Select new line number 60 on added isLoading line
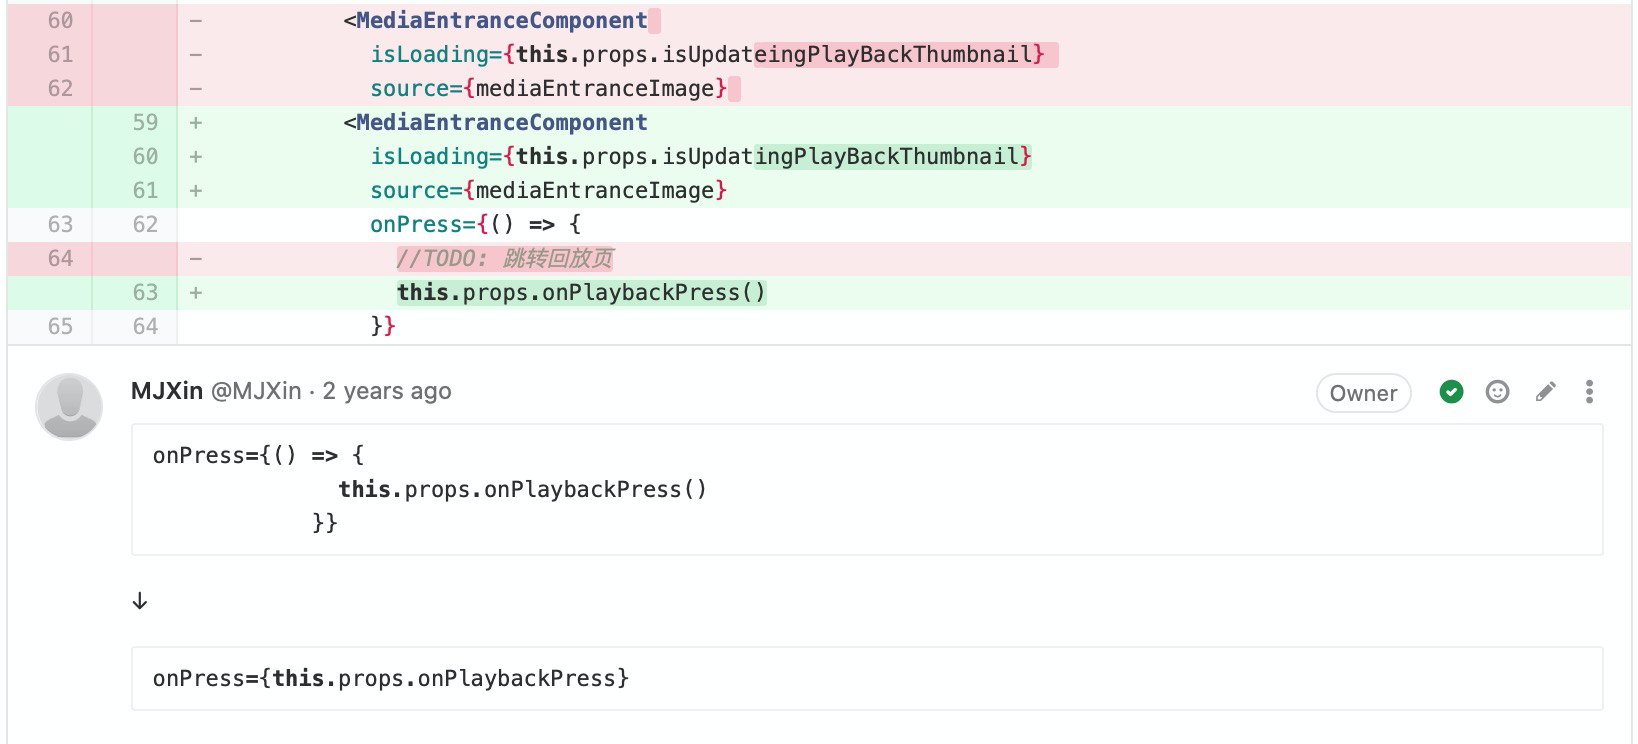1638x744 pixels. [x=145, y=156]
